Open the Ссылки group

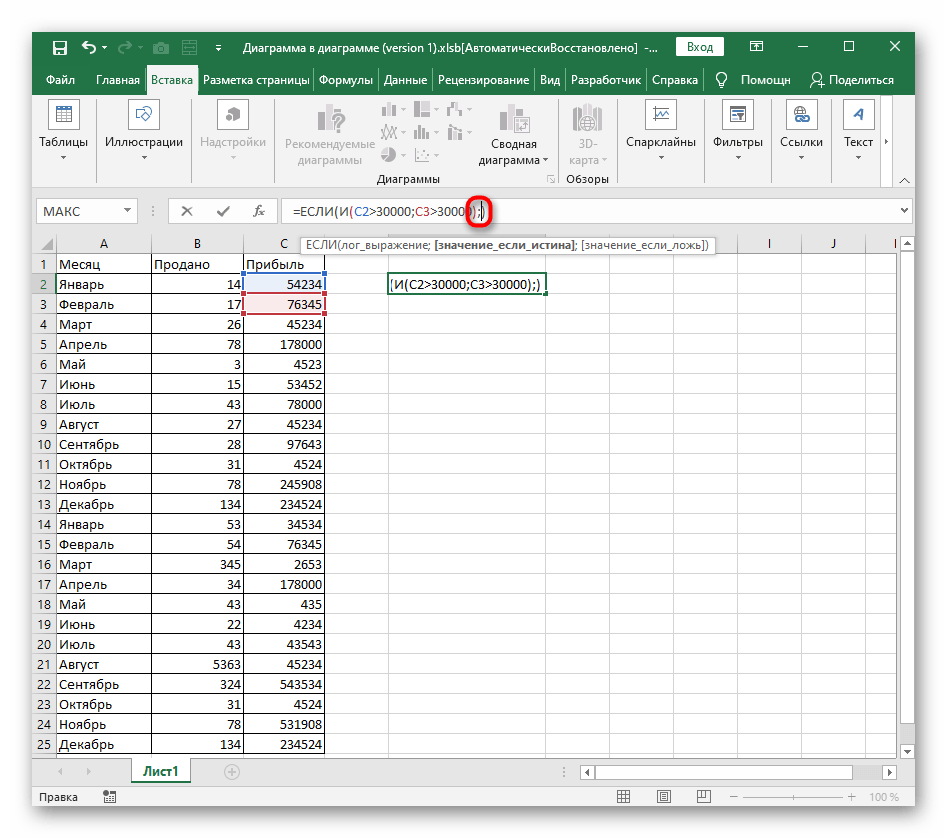801,132
